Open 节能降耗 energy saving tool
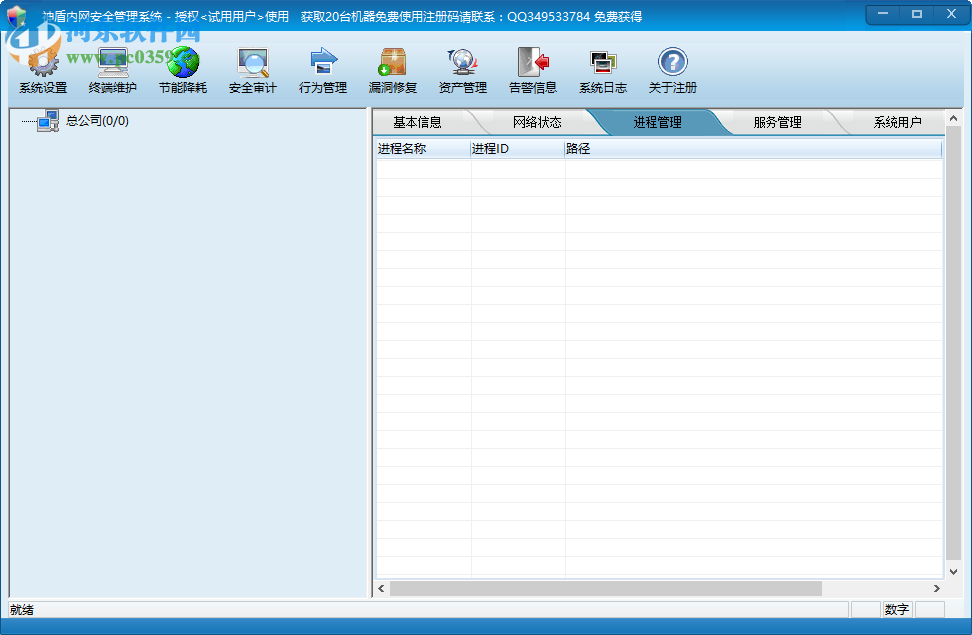972x635 pixels. click(x=183, y=71)
